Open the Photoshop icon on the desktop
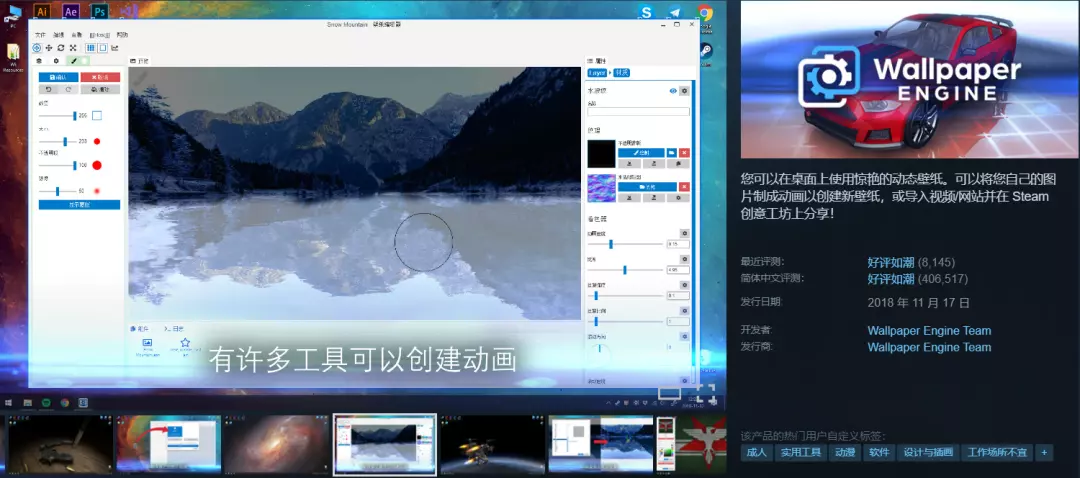 pyautogui.click(x=99, y=11)
